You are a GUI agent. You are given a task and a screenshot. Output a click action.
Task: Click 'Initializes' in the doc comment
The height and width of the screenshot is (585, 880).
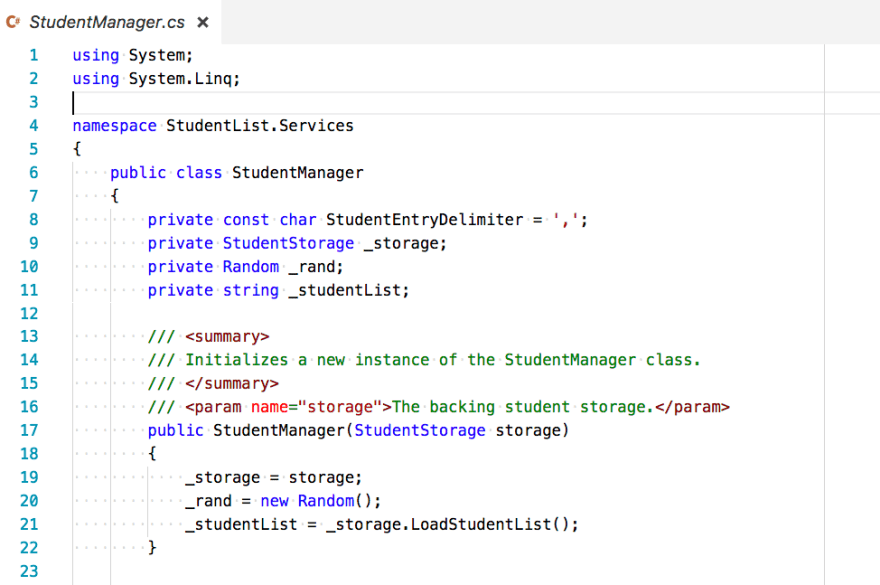[x=236, y=359]
